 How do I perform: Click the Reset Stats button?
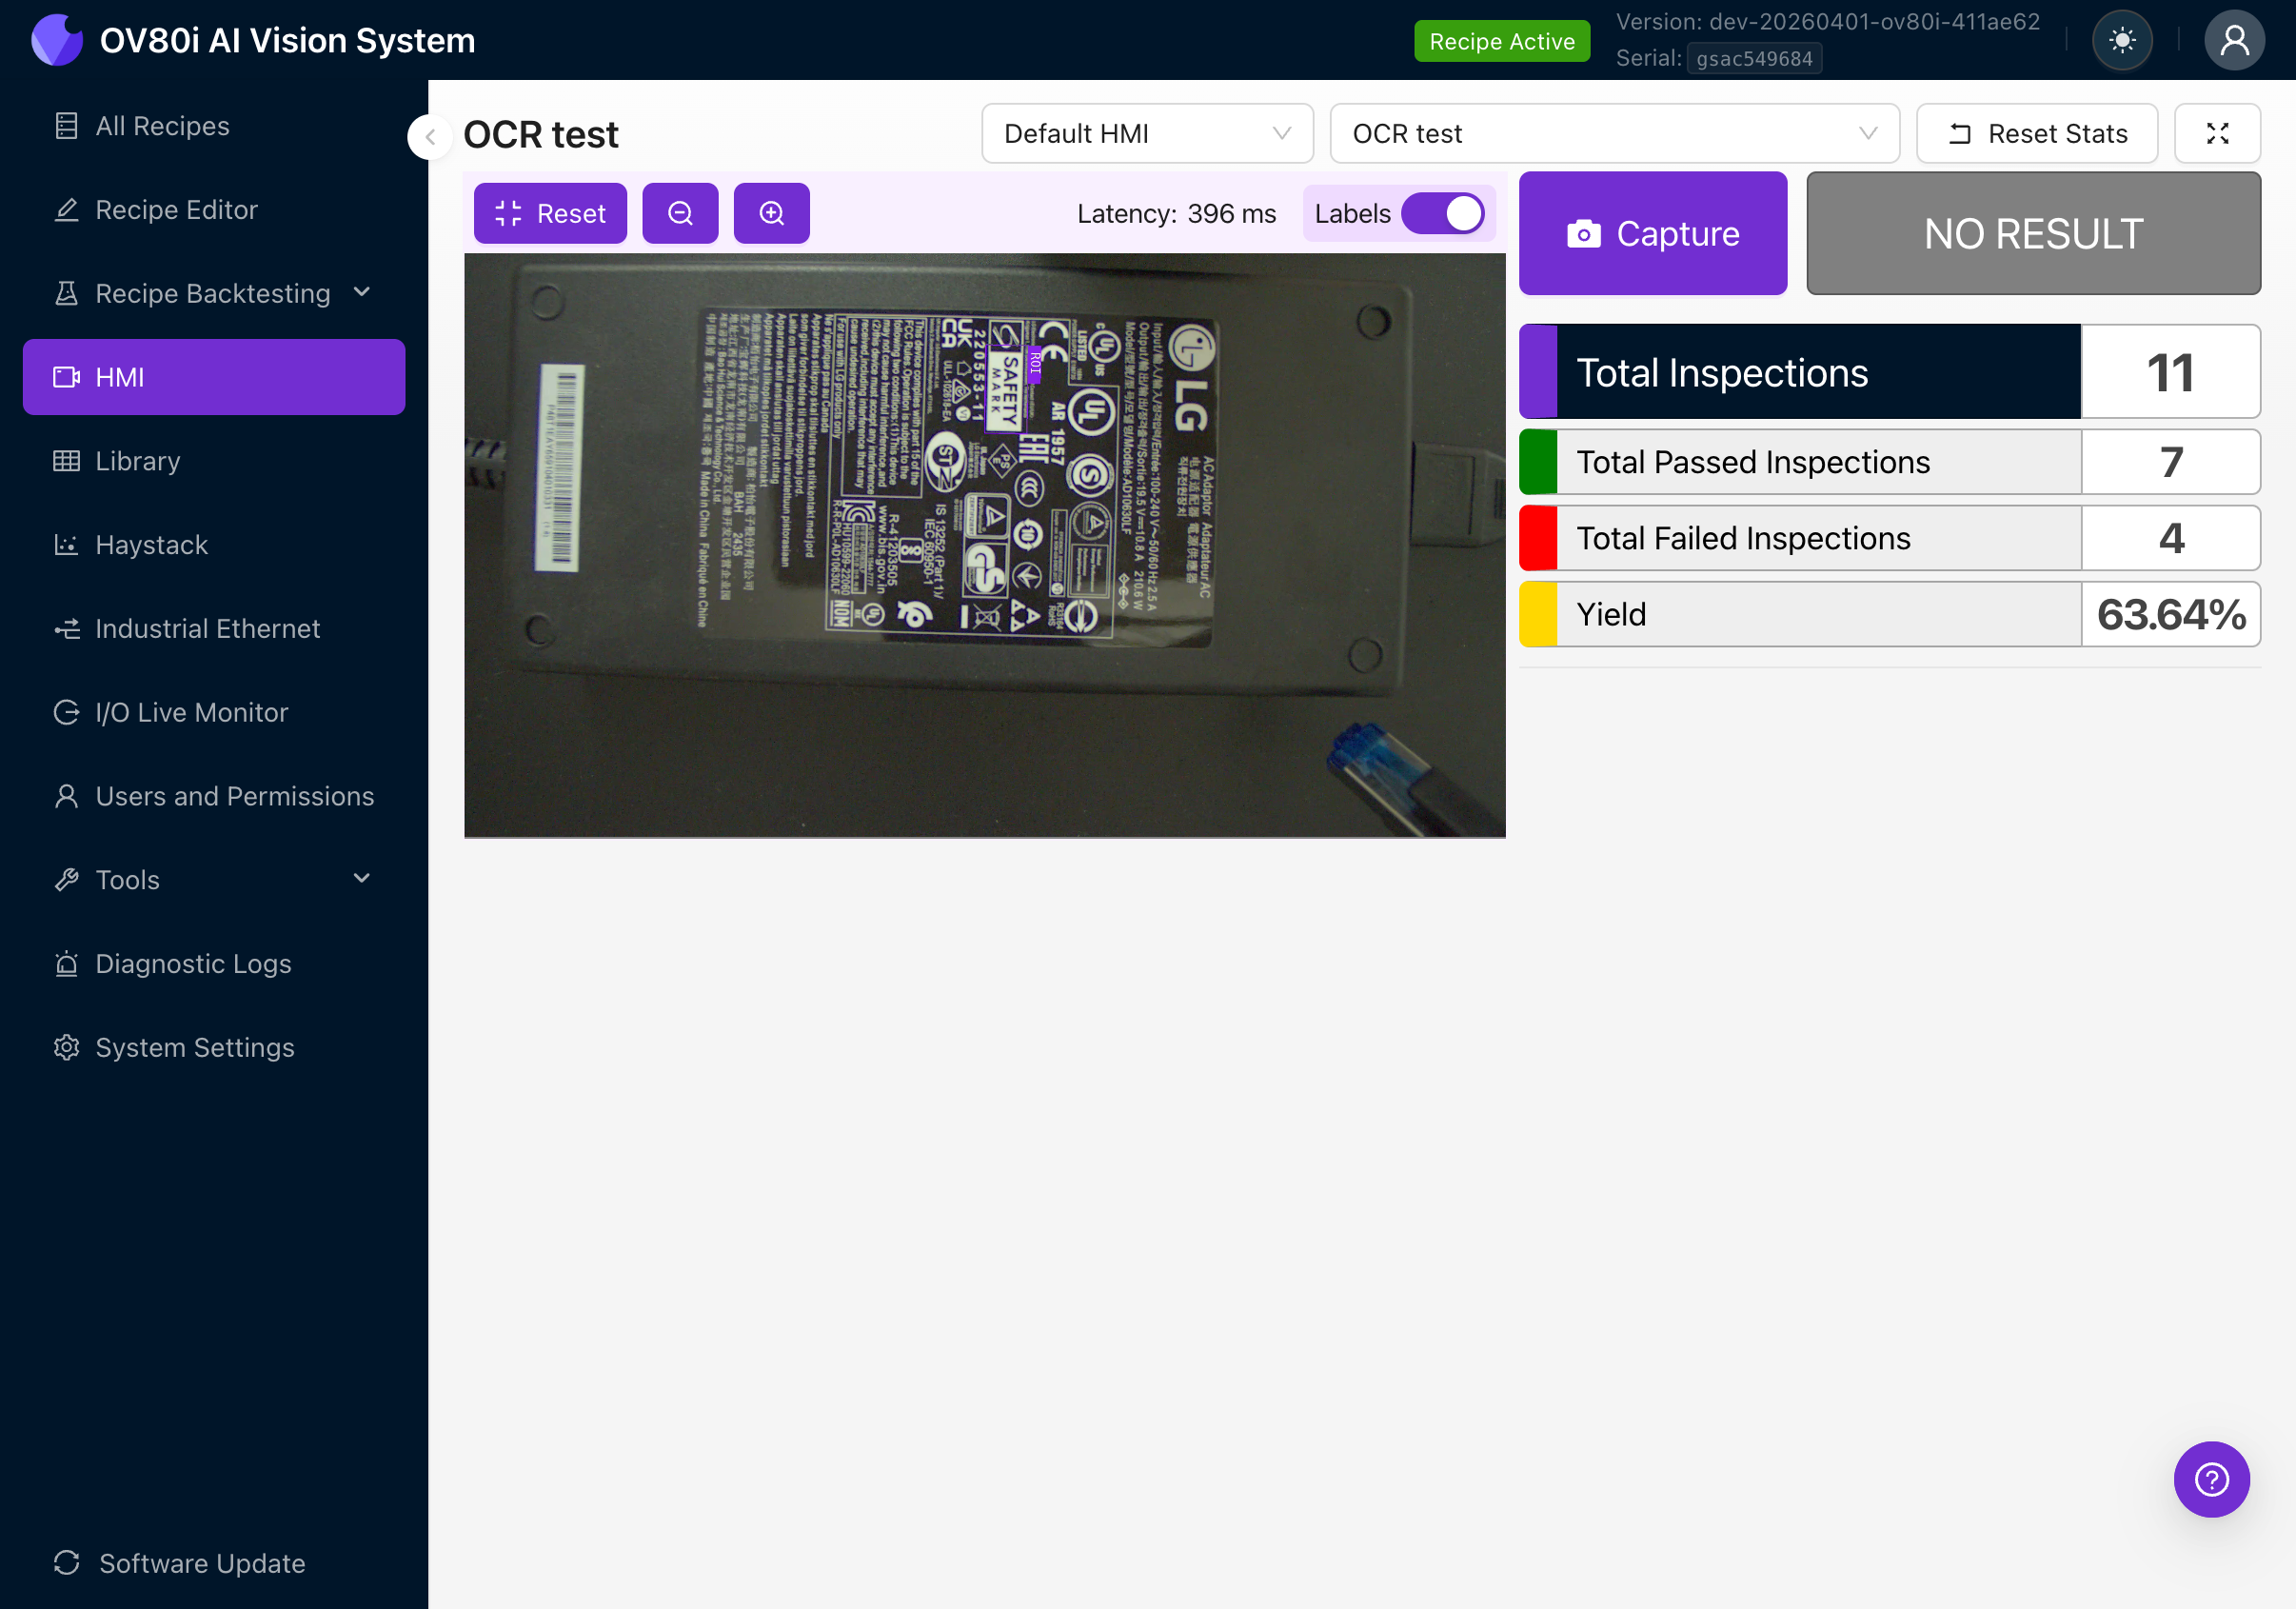pos(2036,133)
